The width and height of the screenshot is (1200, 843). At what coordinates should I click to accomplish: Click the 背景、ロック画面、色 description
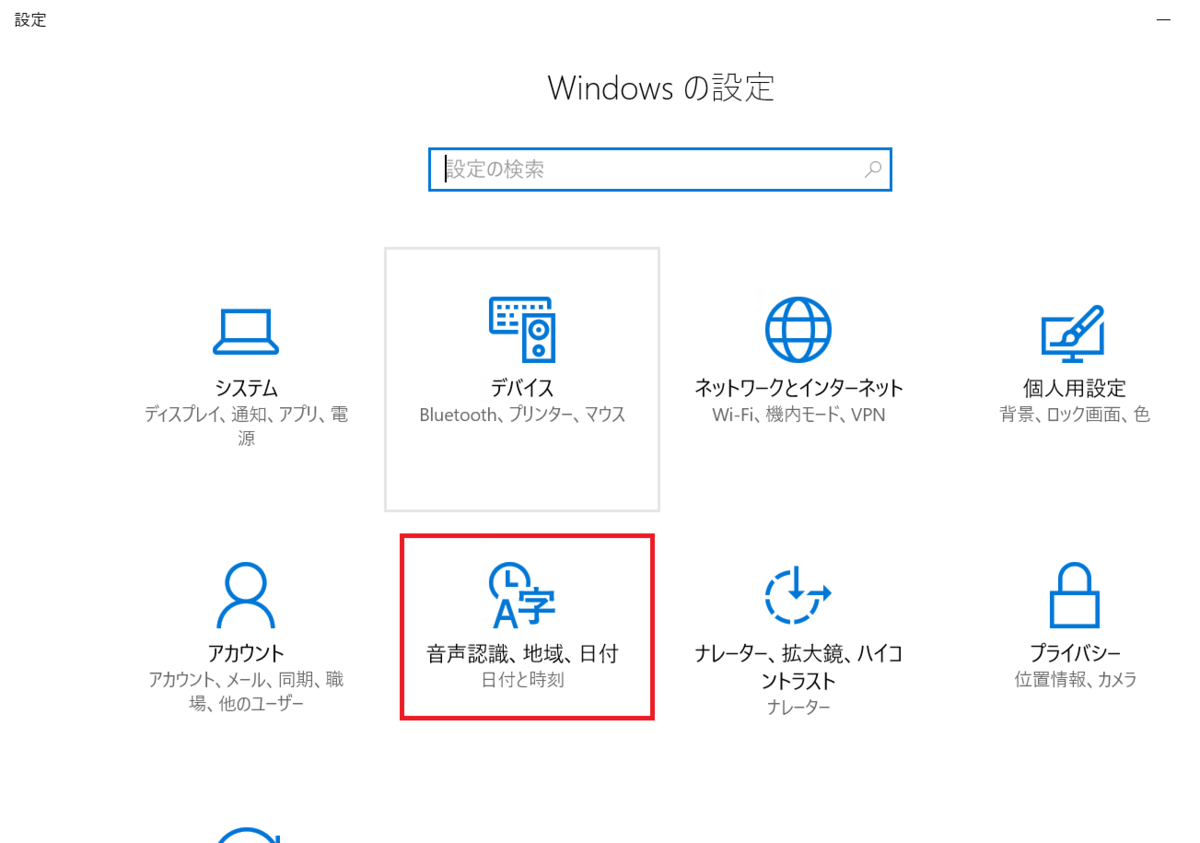[1075, 414]
